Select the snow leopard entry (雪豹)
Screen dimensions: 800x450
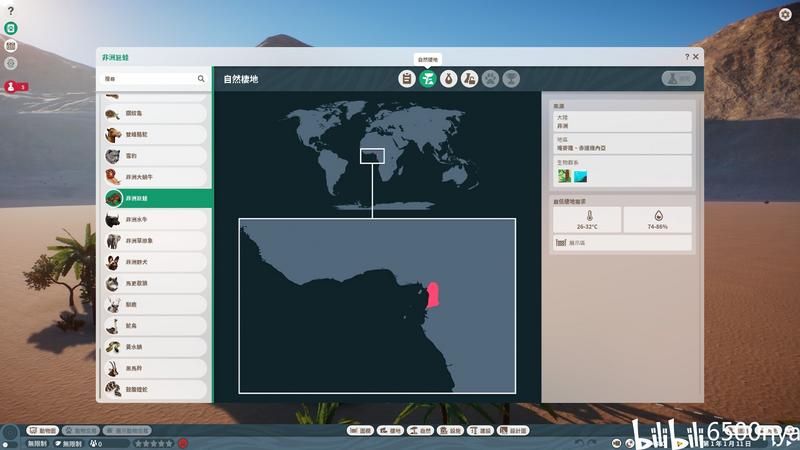[x=155, y=156]
